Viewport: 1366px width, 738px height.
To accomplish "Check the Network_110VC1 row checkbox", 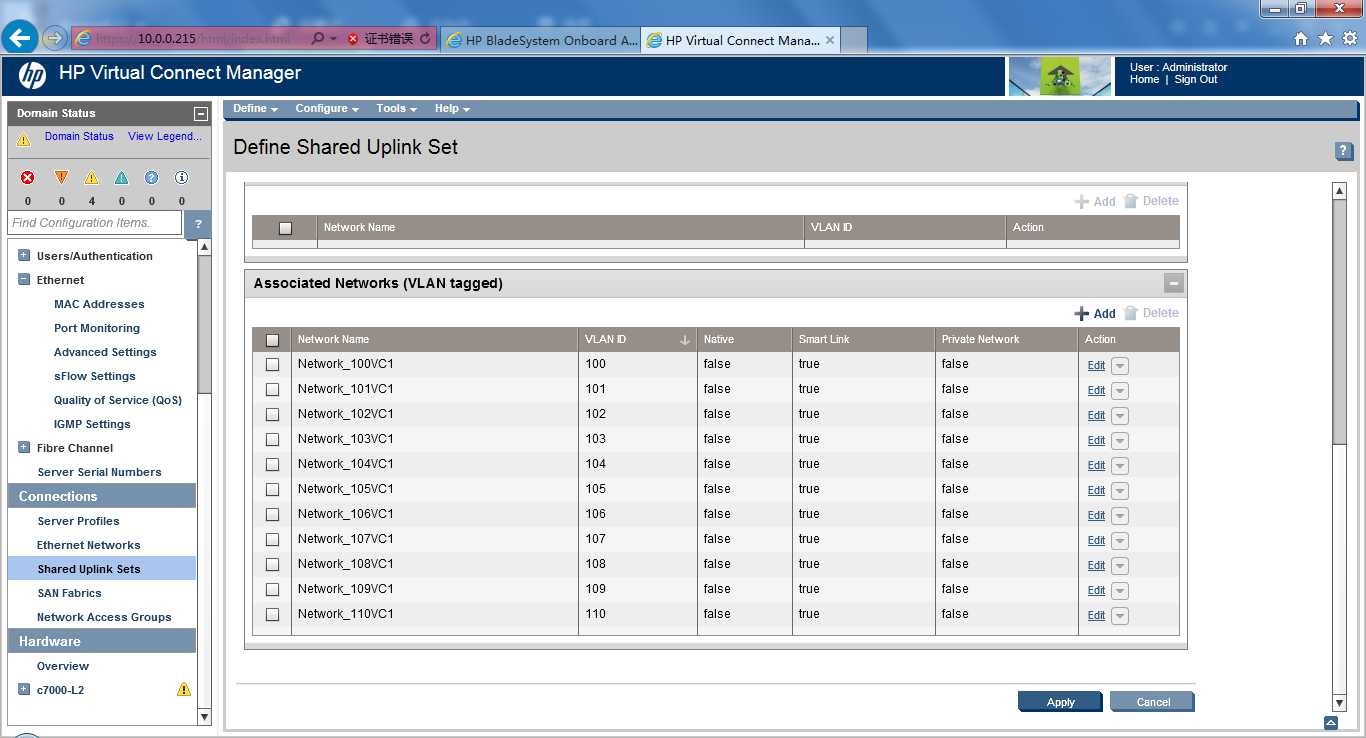I will pos(272,615).
